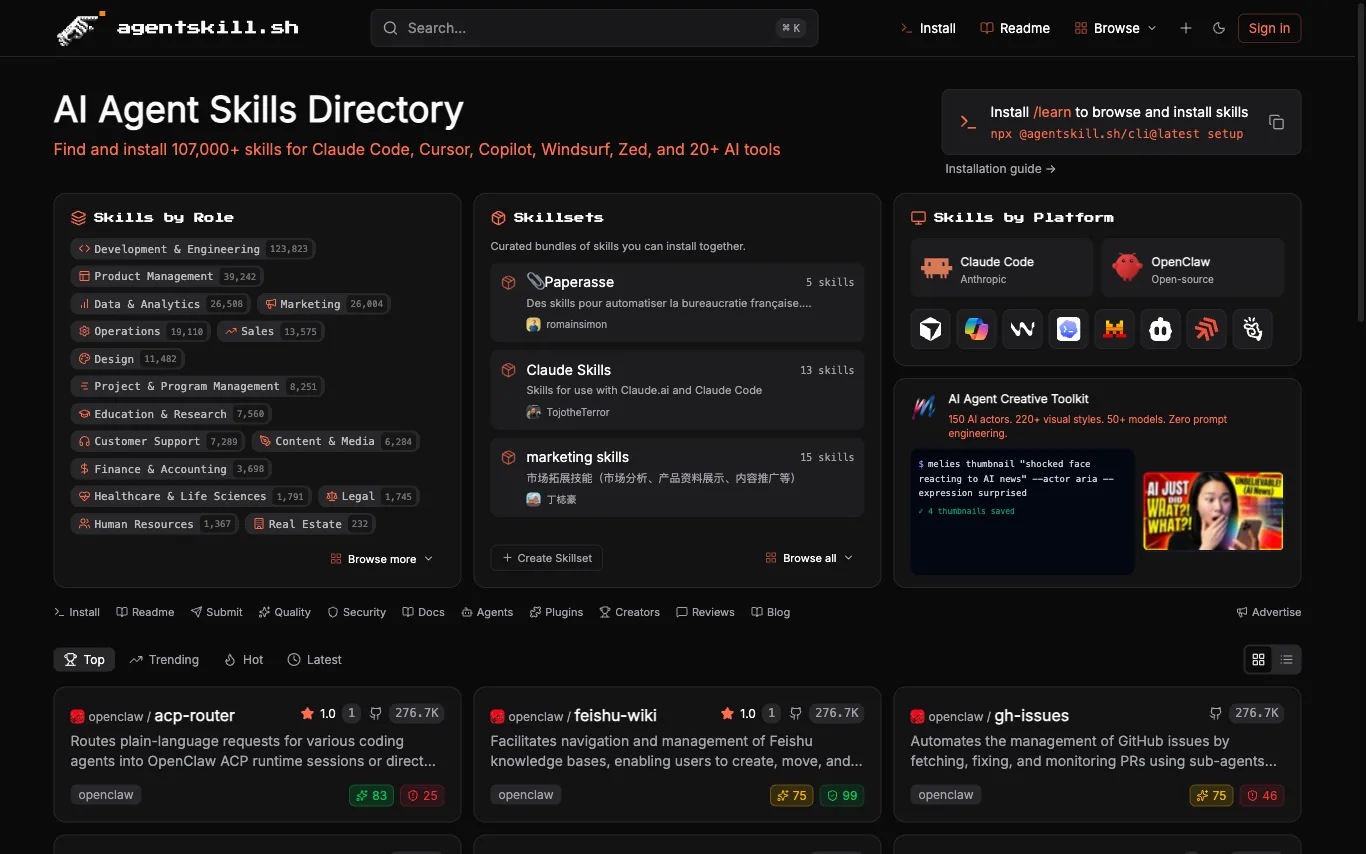Click the Sign in button

(1269, 28)
